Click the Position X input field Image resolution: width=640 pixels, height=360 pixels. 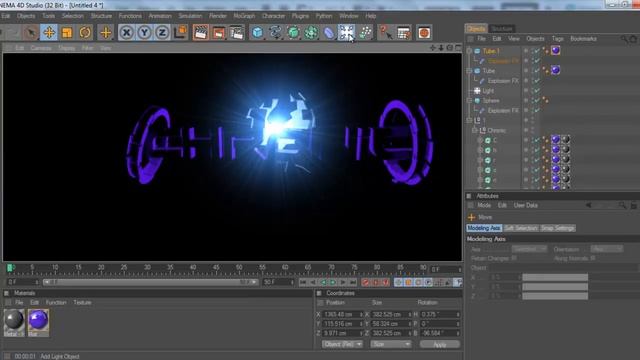pos(342,314)
